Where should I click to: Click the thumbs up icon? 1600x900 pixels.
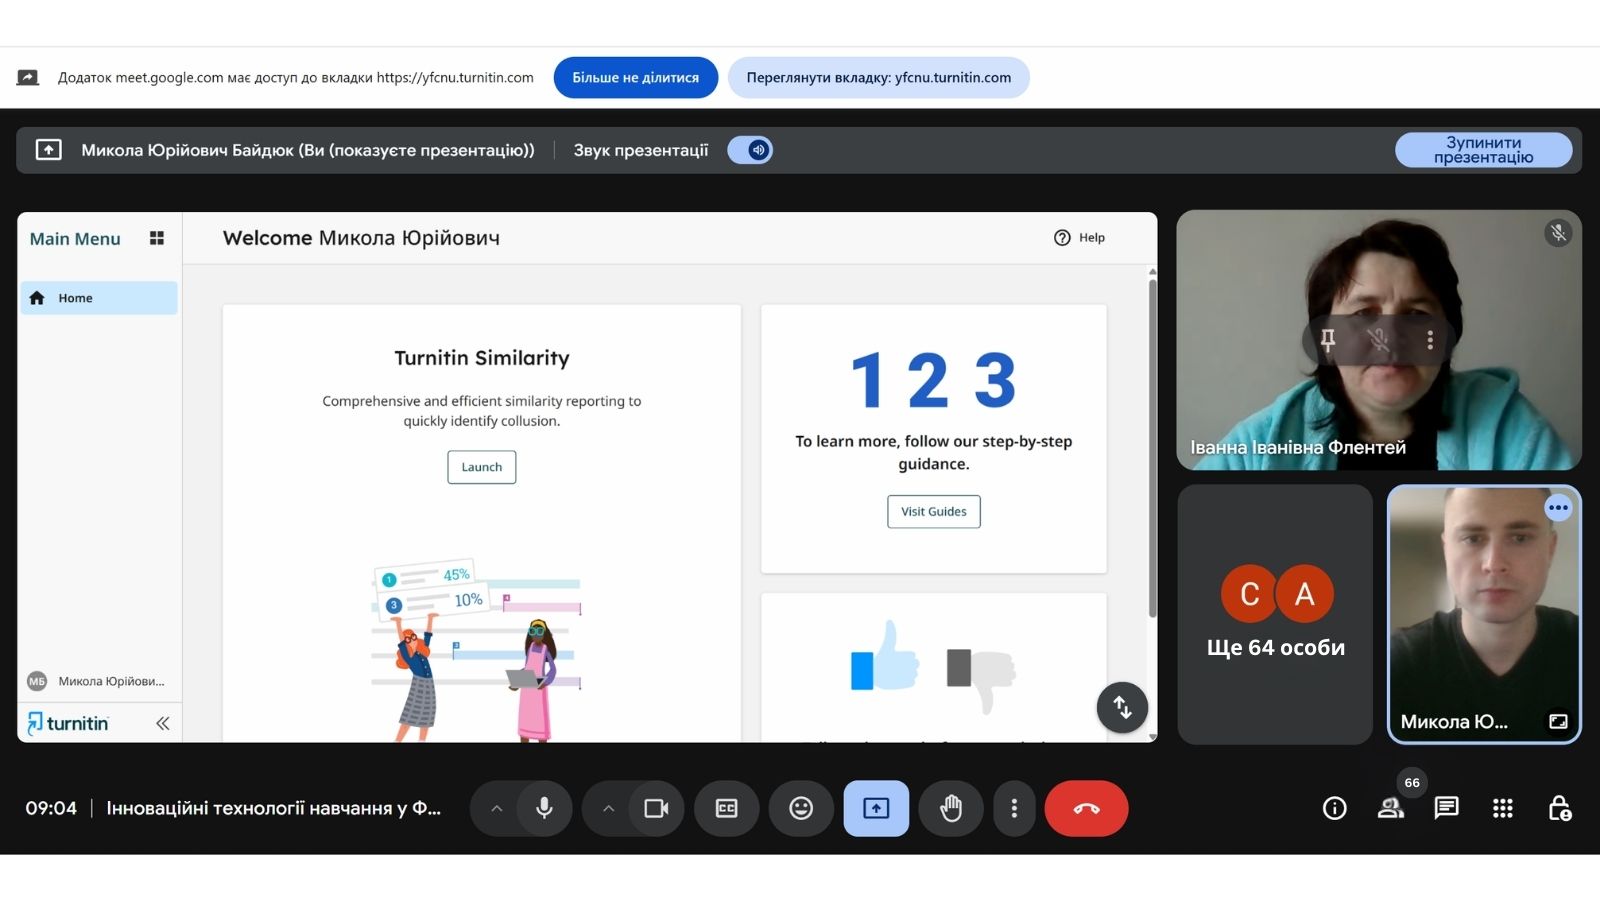pos(885,658)
